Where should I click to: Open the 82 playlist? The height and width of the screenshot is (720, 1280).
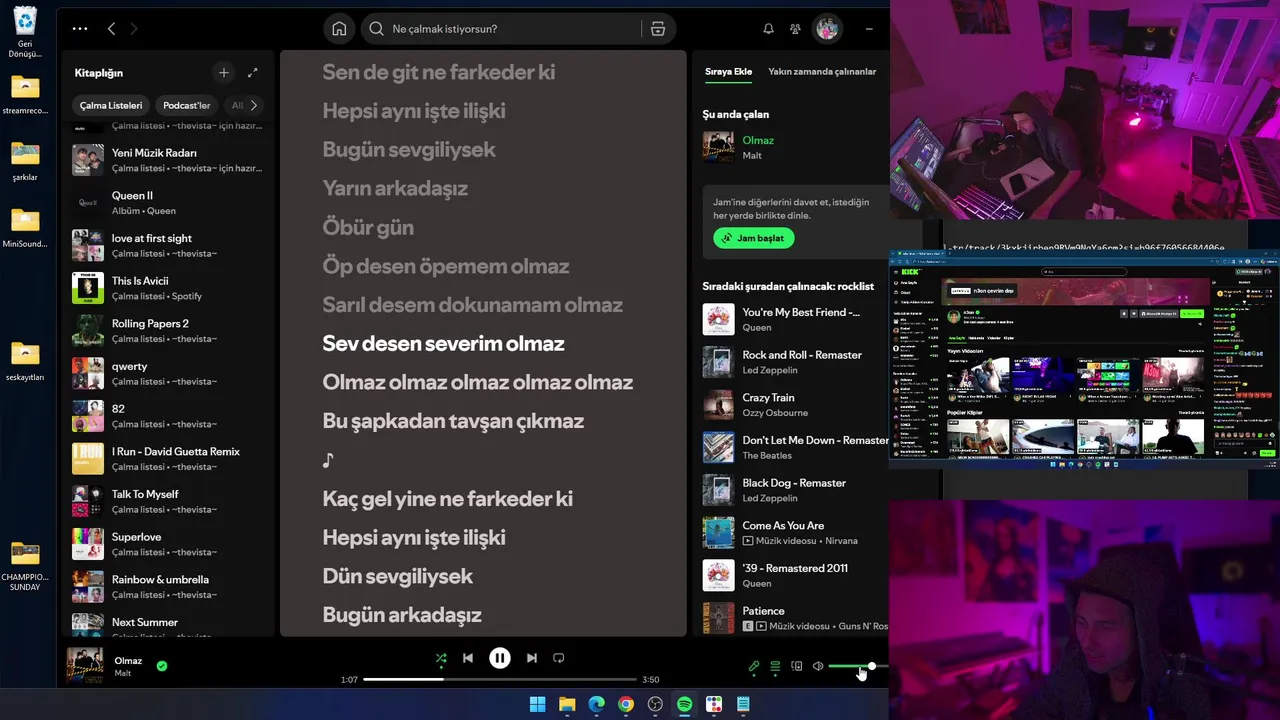(168, 416)
